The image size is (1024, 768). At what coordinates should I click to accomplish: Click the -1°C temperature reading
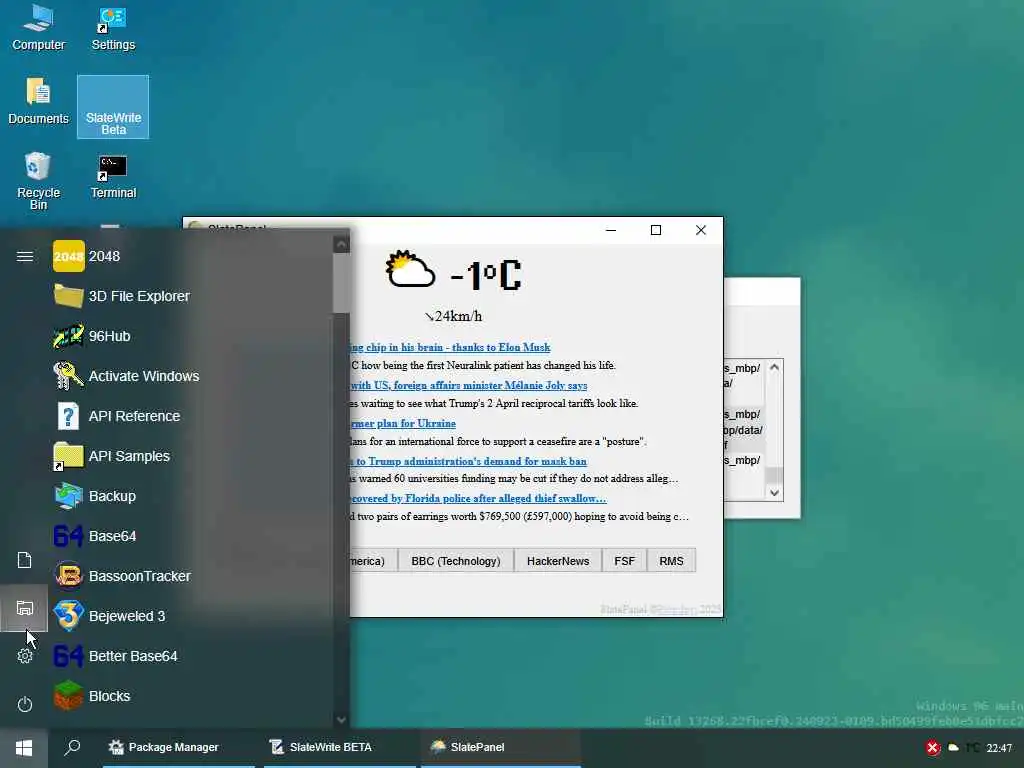[486, 274]
